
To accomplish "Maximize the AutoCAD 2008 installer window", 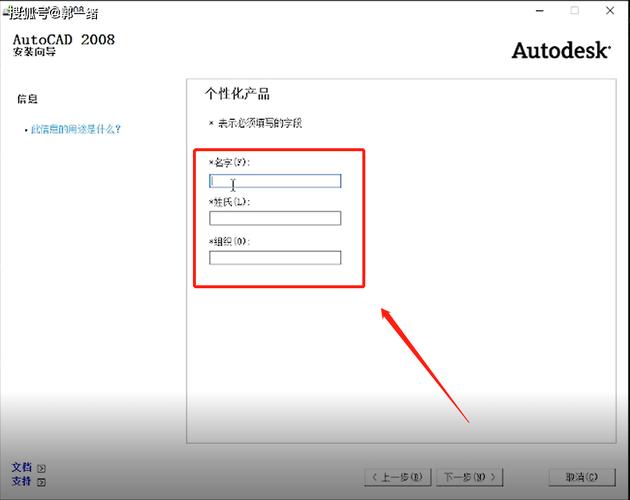I will 575,10.
